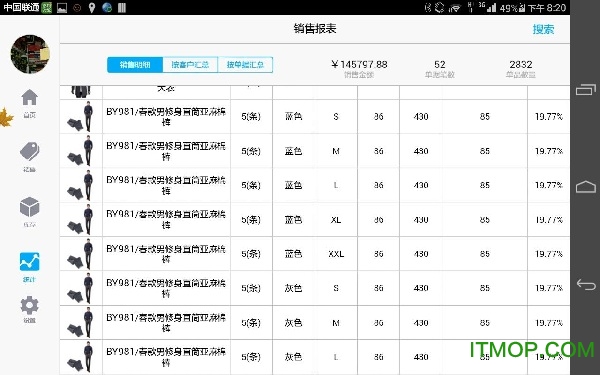Switch to the 按客户汇总 tab

pyautogui.click(x=190, y=65)
